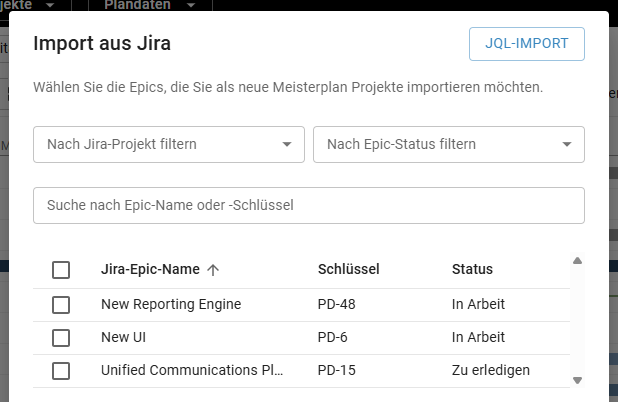
Task: Open the Plandaten menu in background
Action: click(x=150, y=5)
